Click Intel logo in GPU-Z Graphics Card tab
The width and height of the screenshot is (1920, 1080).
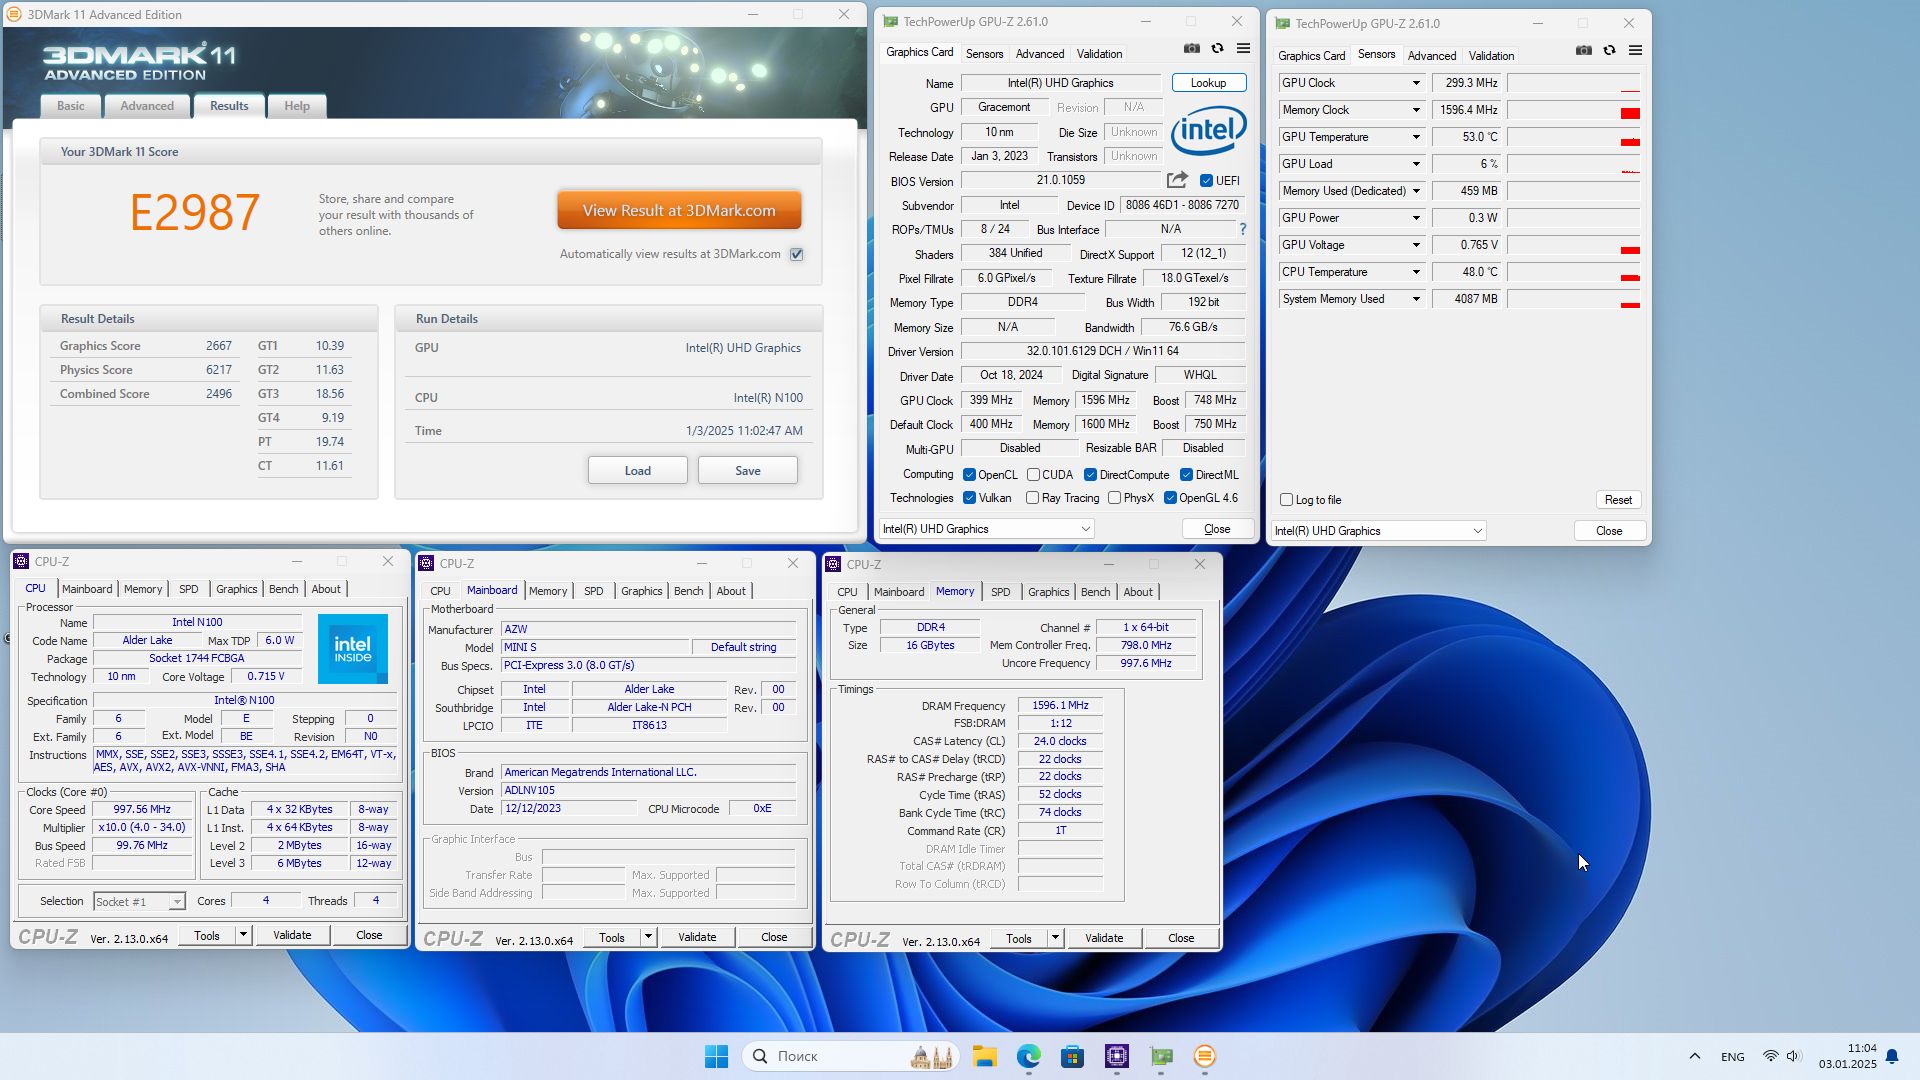[x=1208, y=130]
